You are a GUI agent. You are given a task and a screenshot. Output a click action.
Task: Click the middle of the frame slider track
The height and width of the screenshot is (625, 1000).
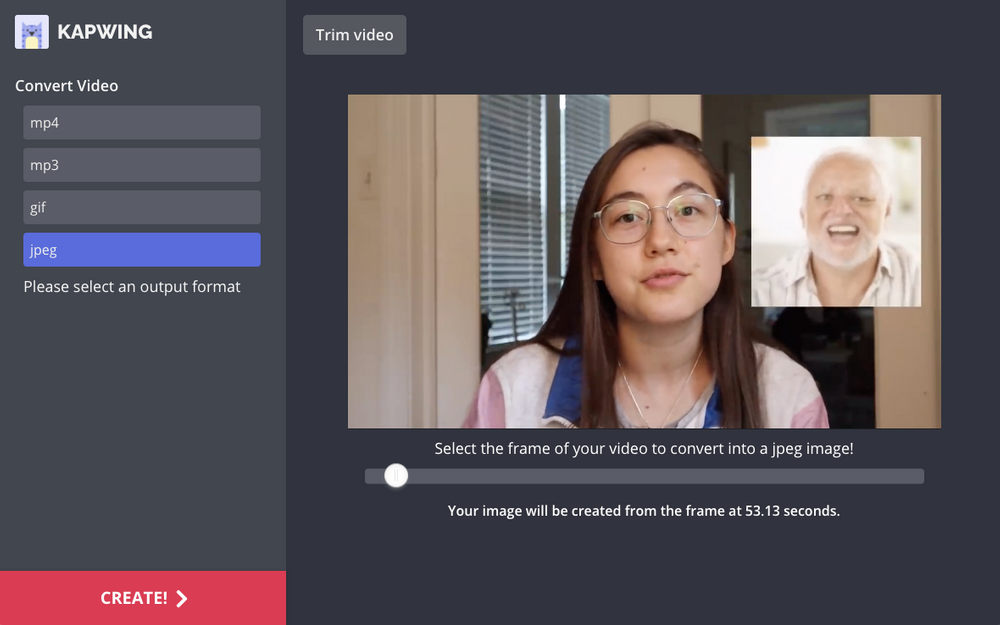pos(644,476)
